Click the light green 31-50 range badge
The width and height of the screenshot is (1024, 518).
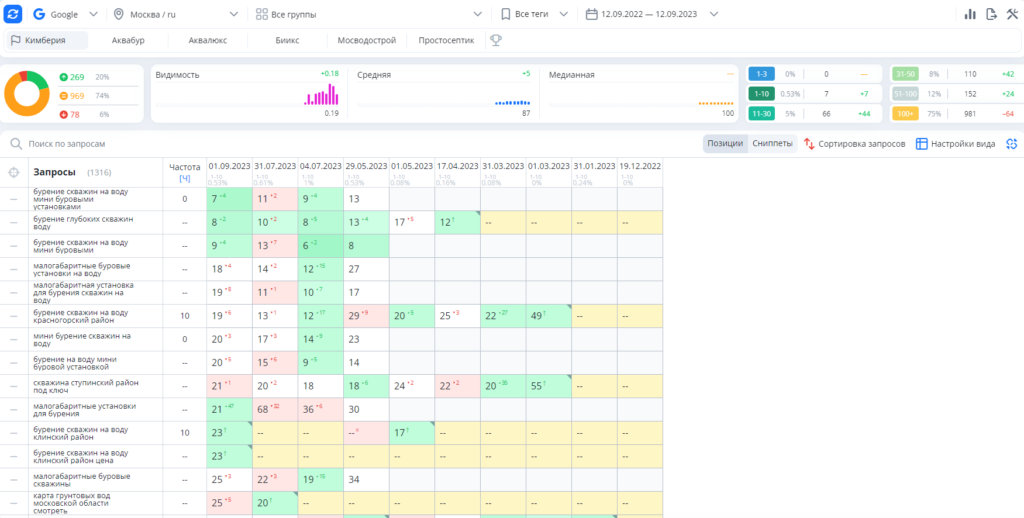905,74
